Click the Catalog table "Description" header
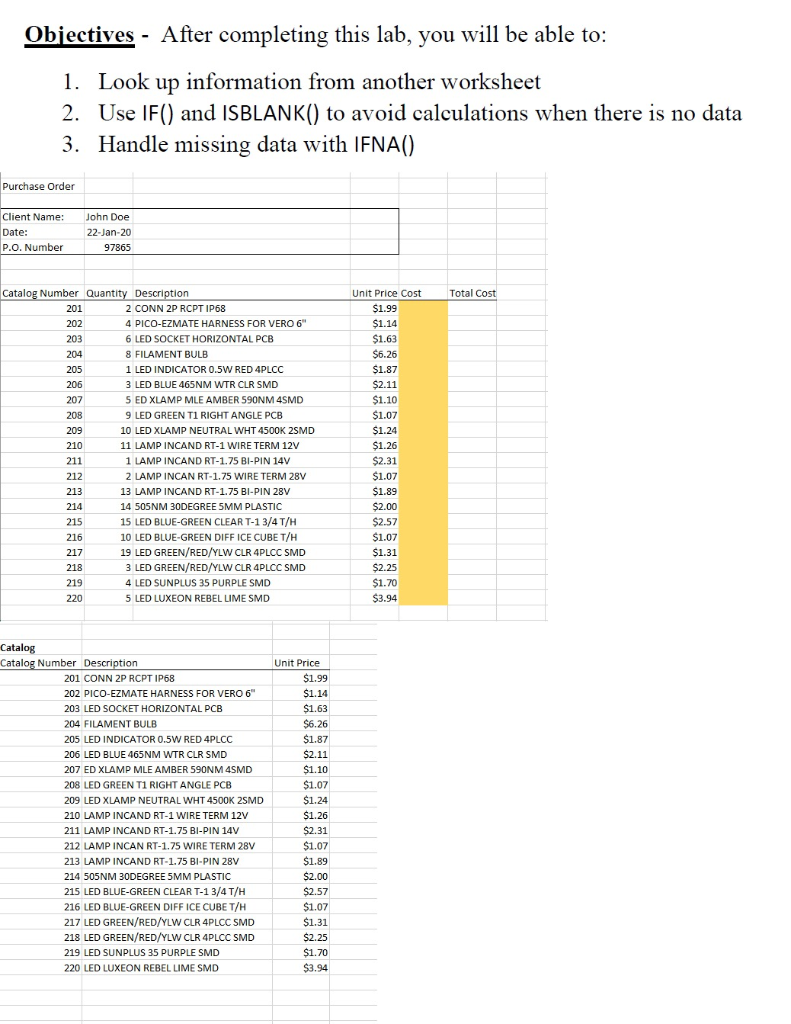Screen dimensions: 791x1024 coord(111,663)
